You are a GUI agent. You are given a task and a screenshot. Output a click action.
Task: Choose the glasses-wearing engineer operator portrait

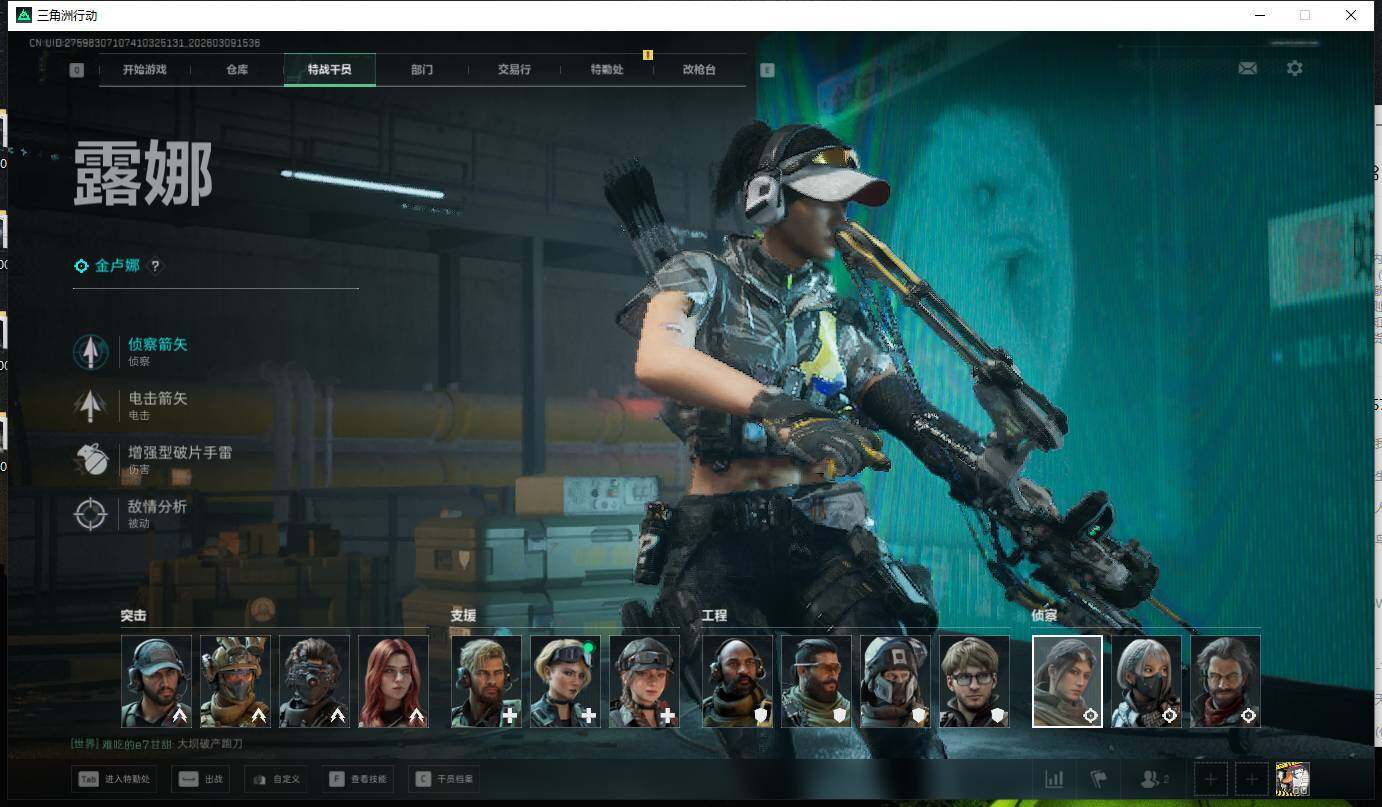coord(974,681)
